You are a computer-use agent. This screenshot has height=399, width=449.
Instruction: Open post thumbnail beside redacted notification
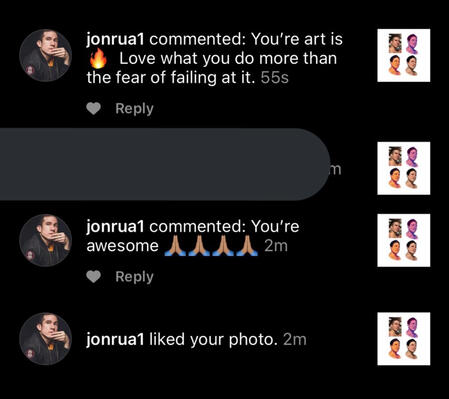(404, 168)
